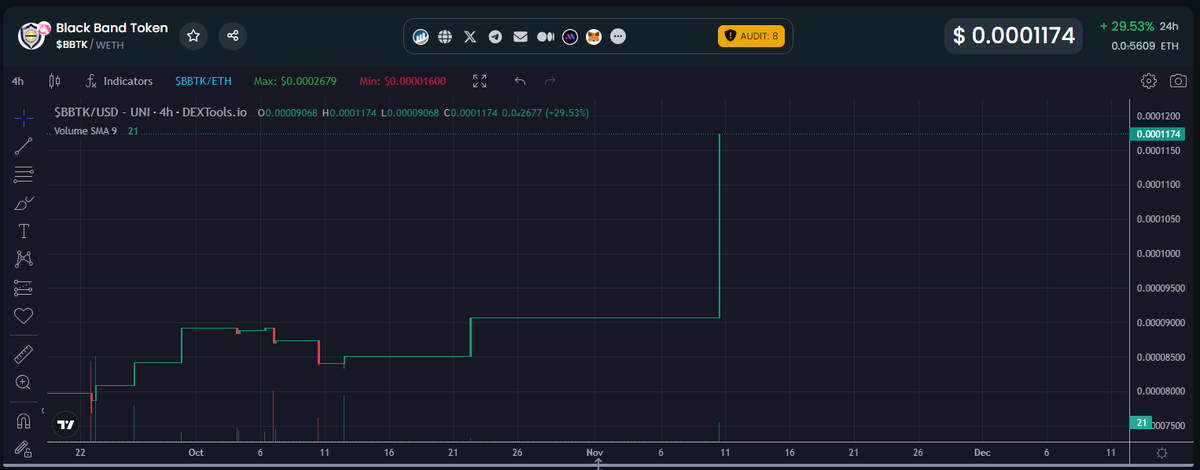
Task: Open the Fibonacci retracement tool
Action: (23, 175)
